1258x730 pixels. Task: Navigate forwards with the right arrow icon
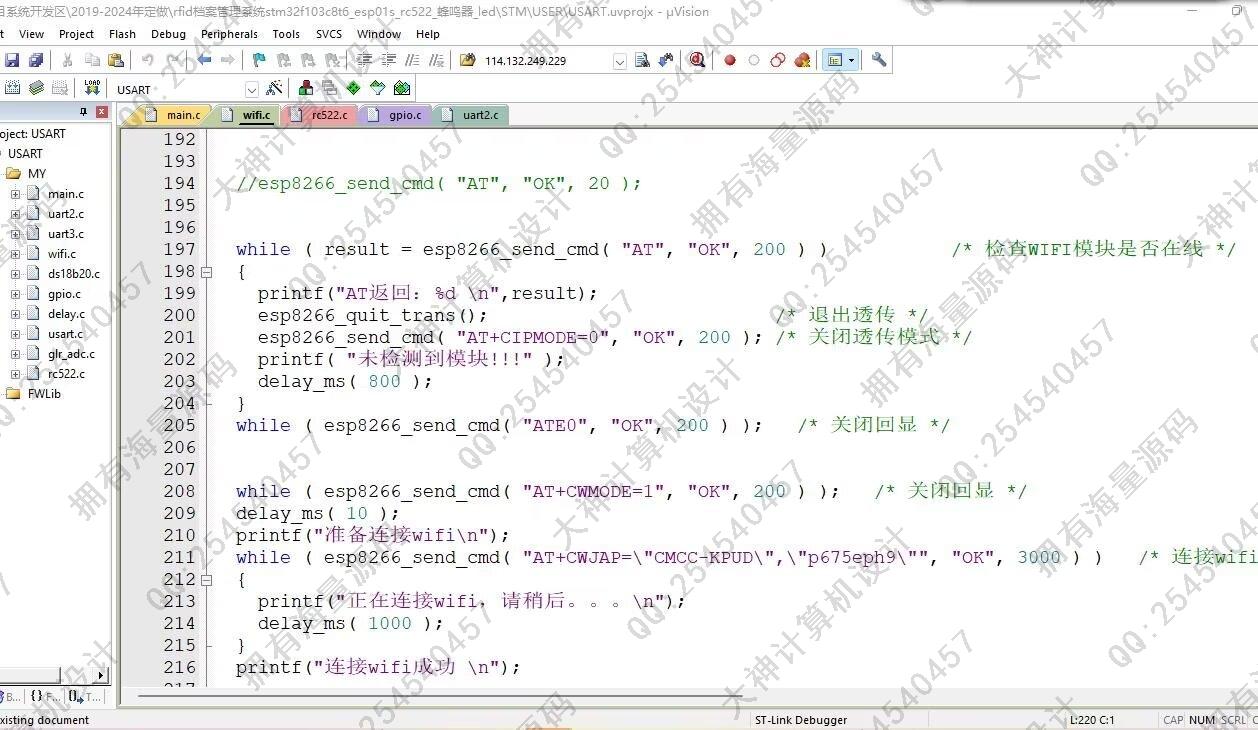click(x=228, y=60)
